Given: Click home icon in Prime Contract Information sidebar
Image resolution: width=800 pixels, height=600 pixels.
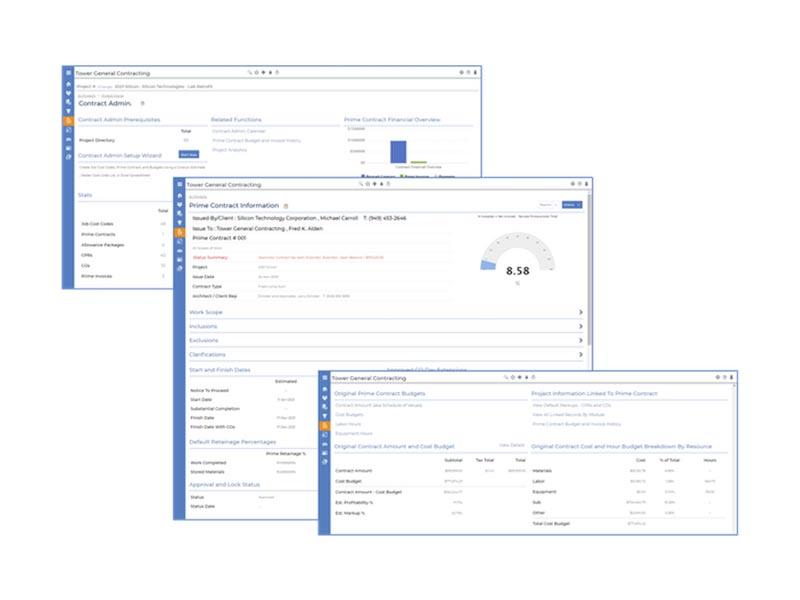Looking at the screenshot, I should (180, 195).
